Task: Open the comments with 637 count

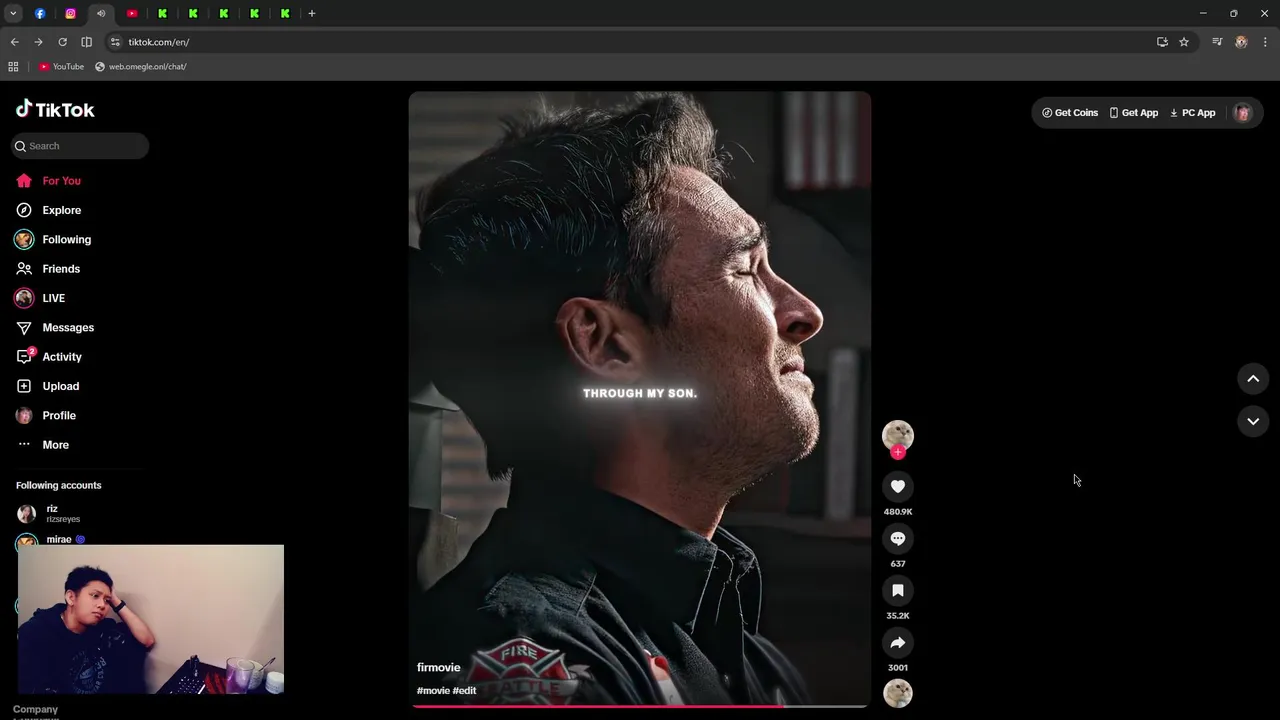Action: pos(898,538)
